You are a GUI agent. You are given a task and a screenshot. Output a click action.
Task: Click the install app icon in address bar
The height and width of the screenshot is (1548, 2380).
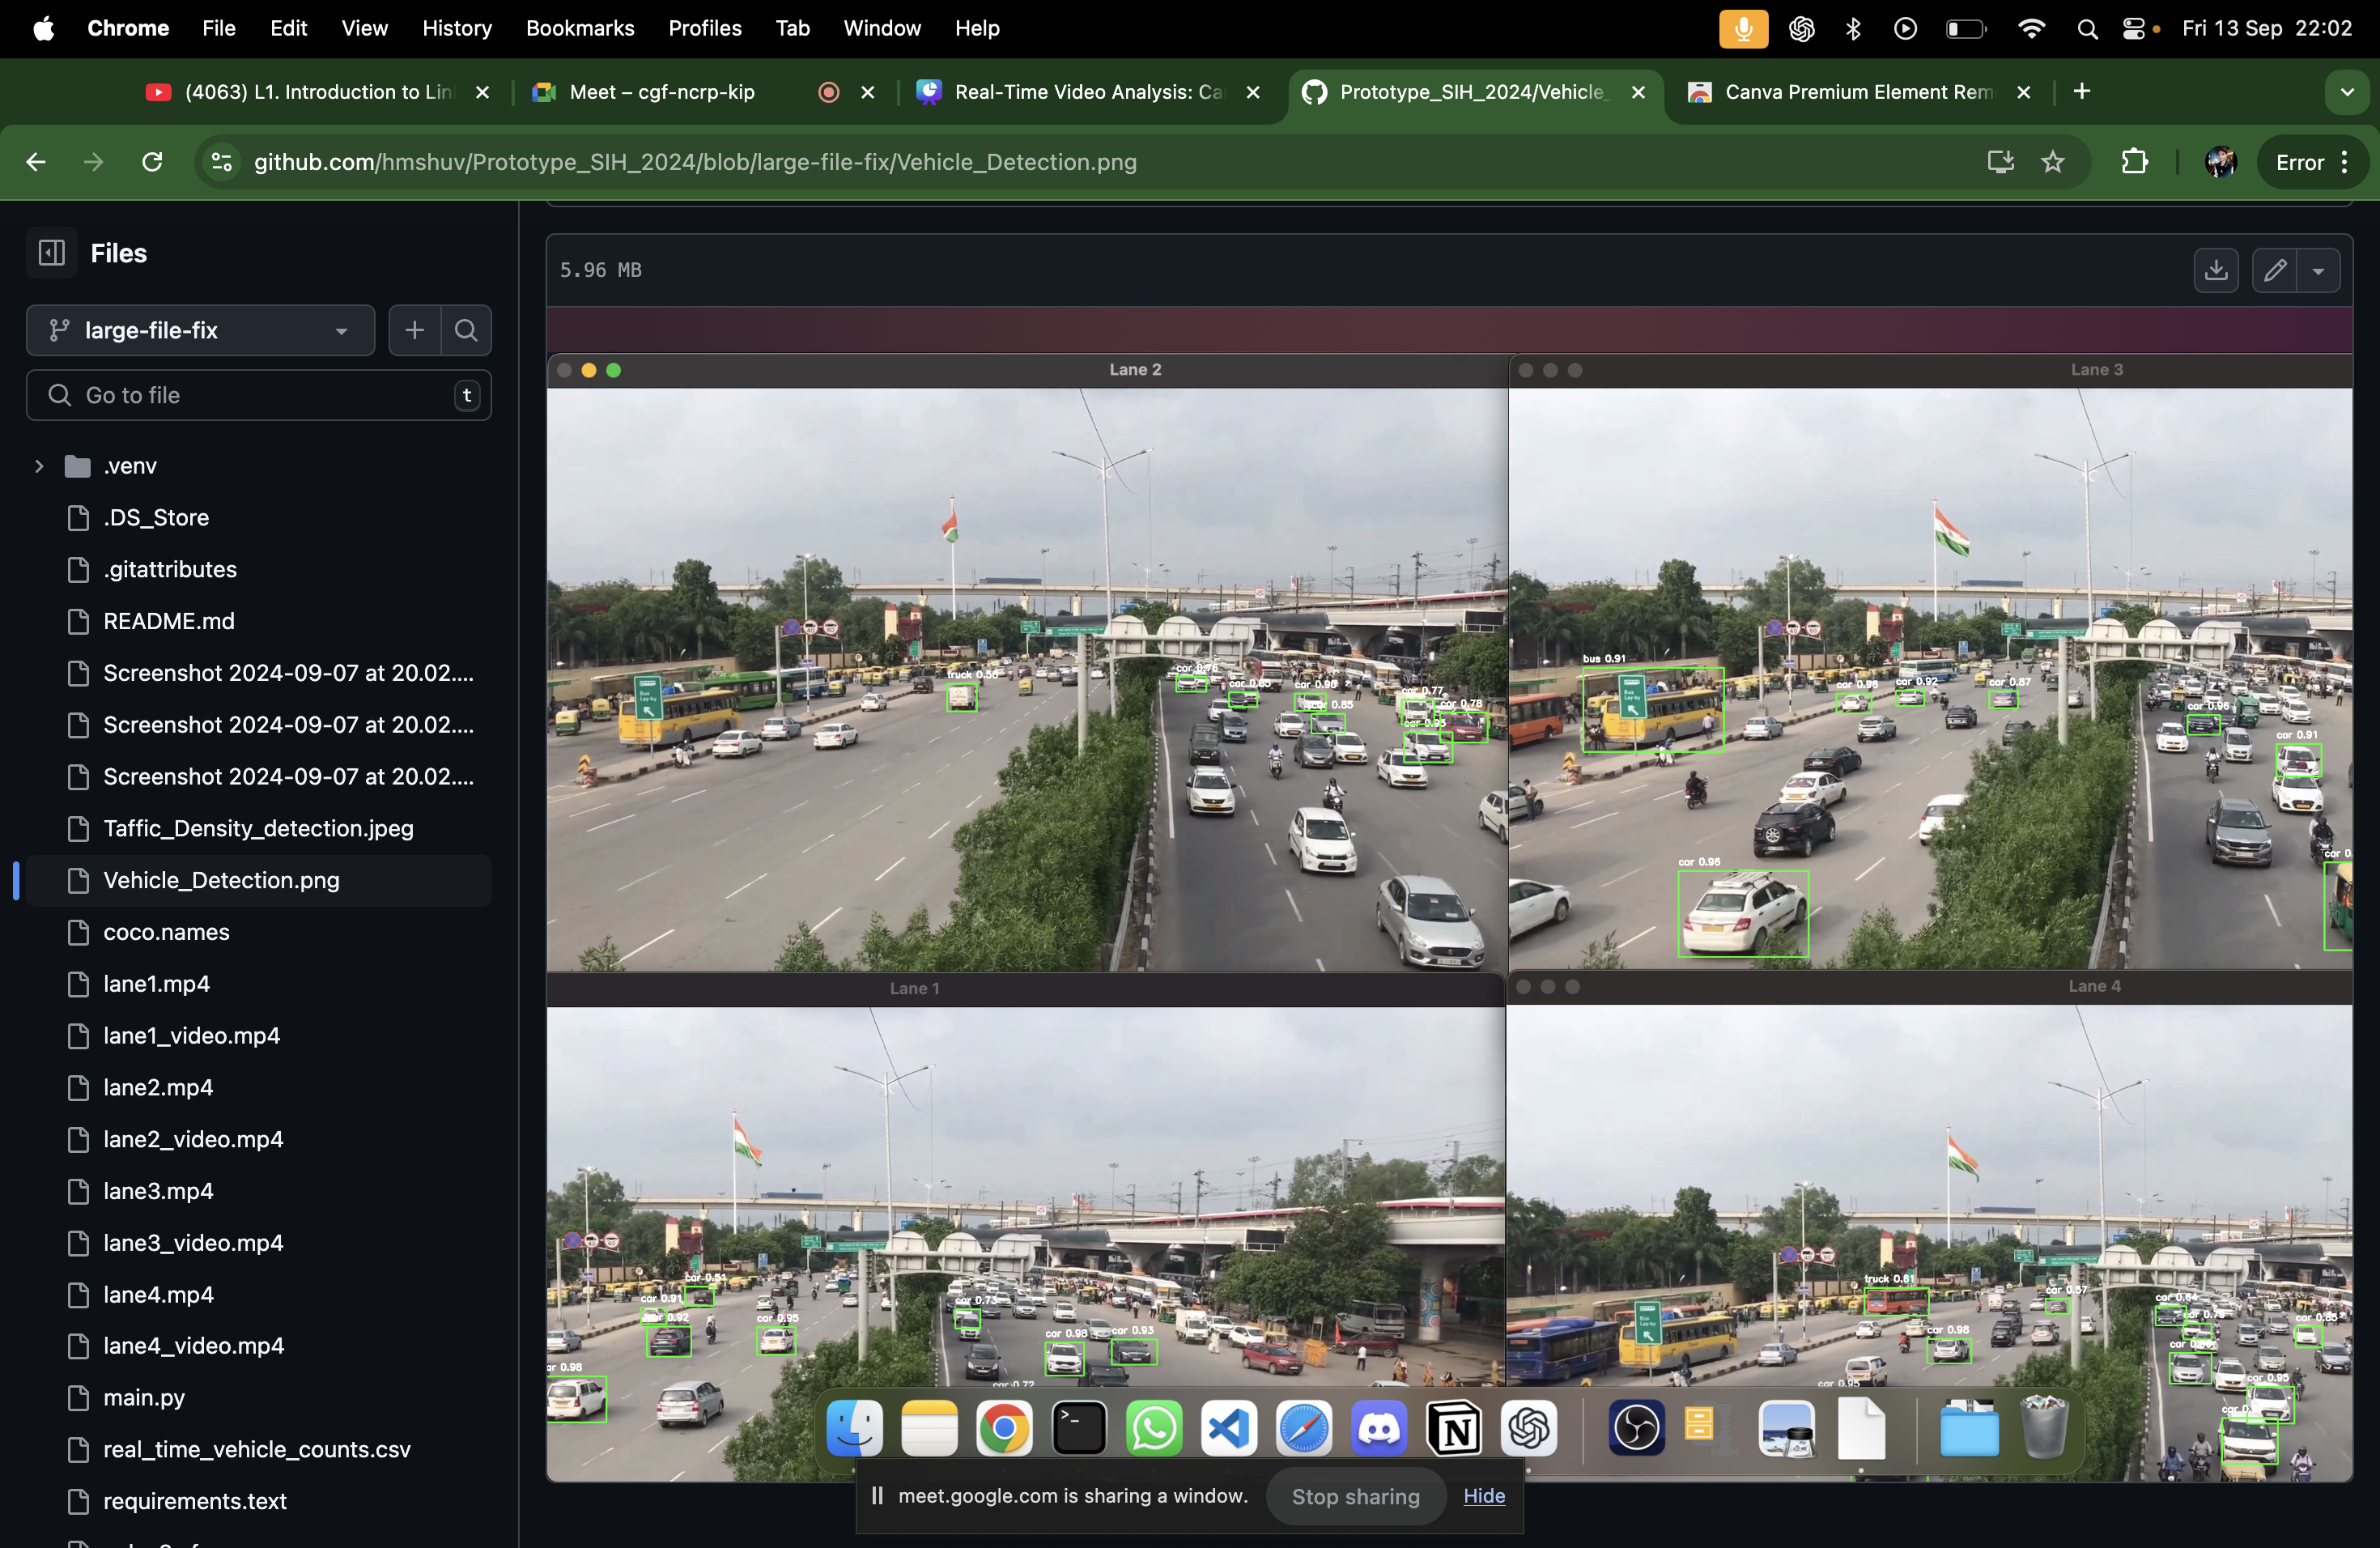point(2000,162)
